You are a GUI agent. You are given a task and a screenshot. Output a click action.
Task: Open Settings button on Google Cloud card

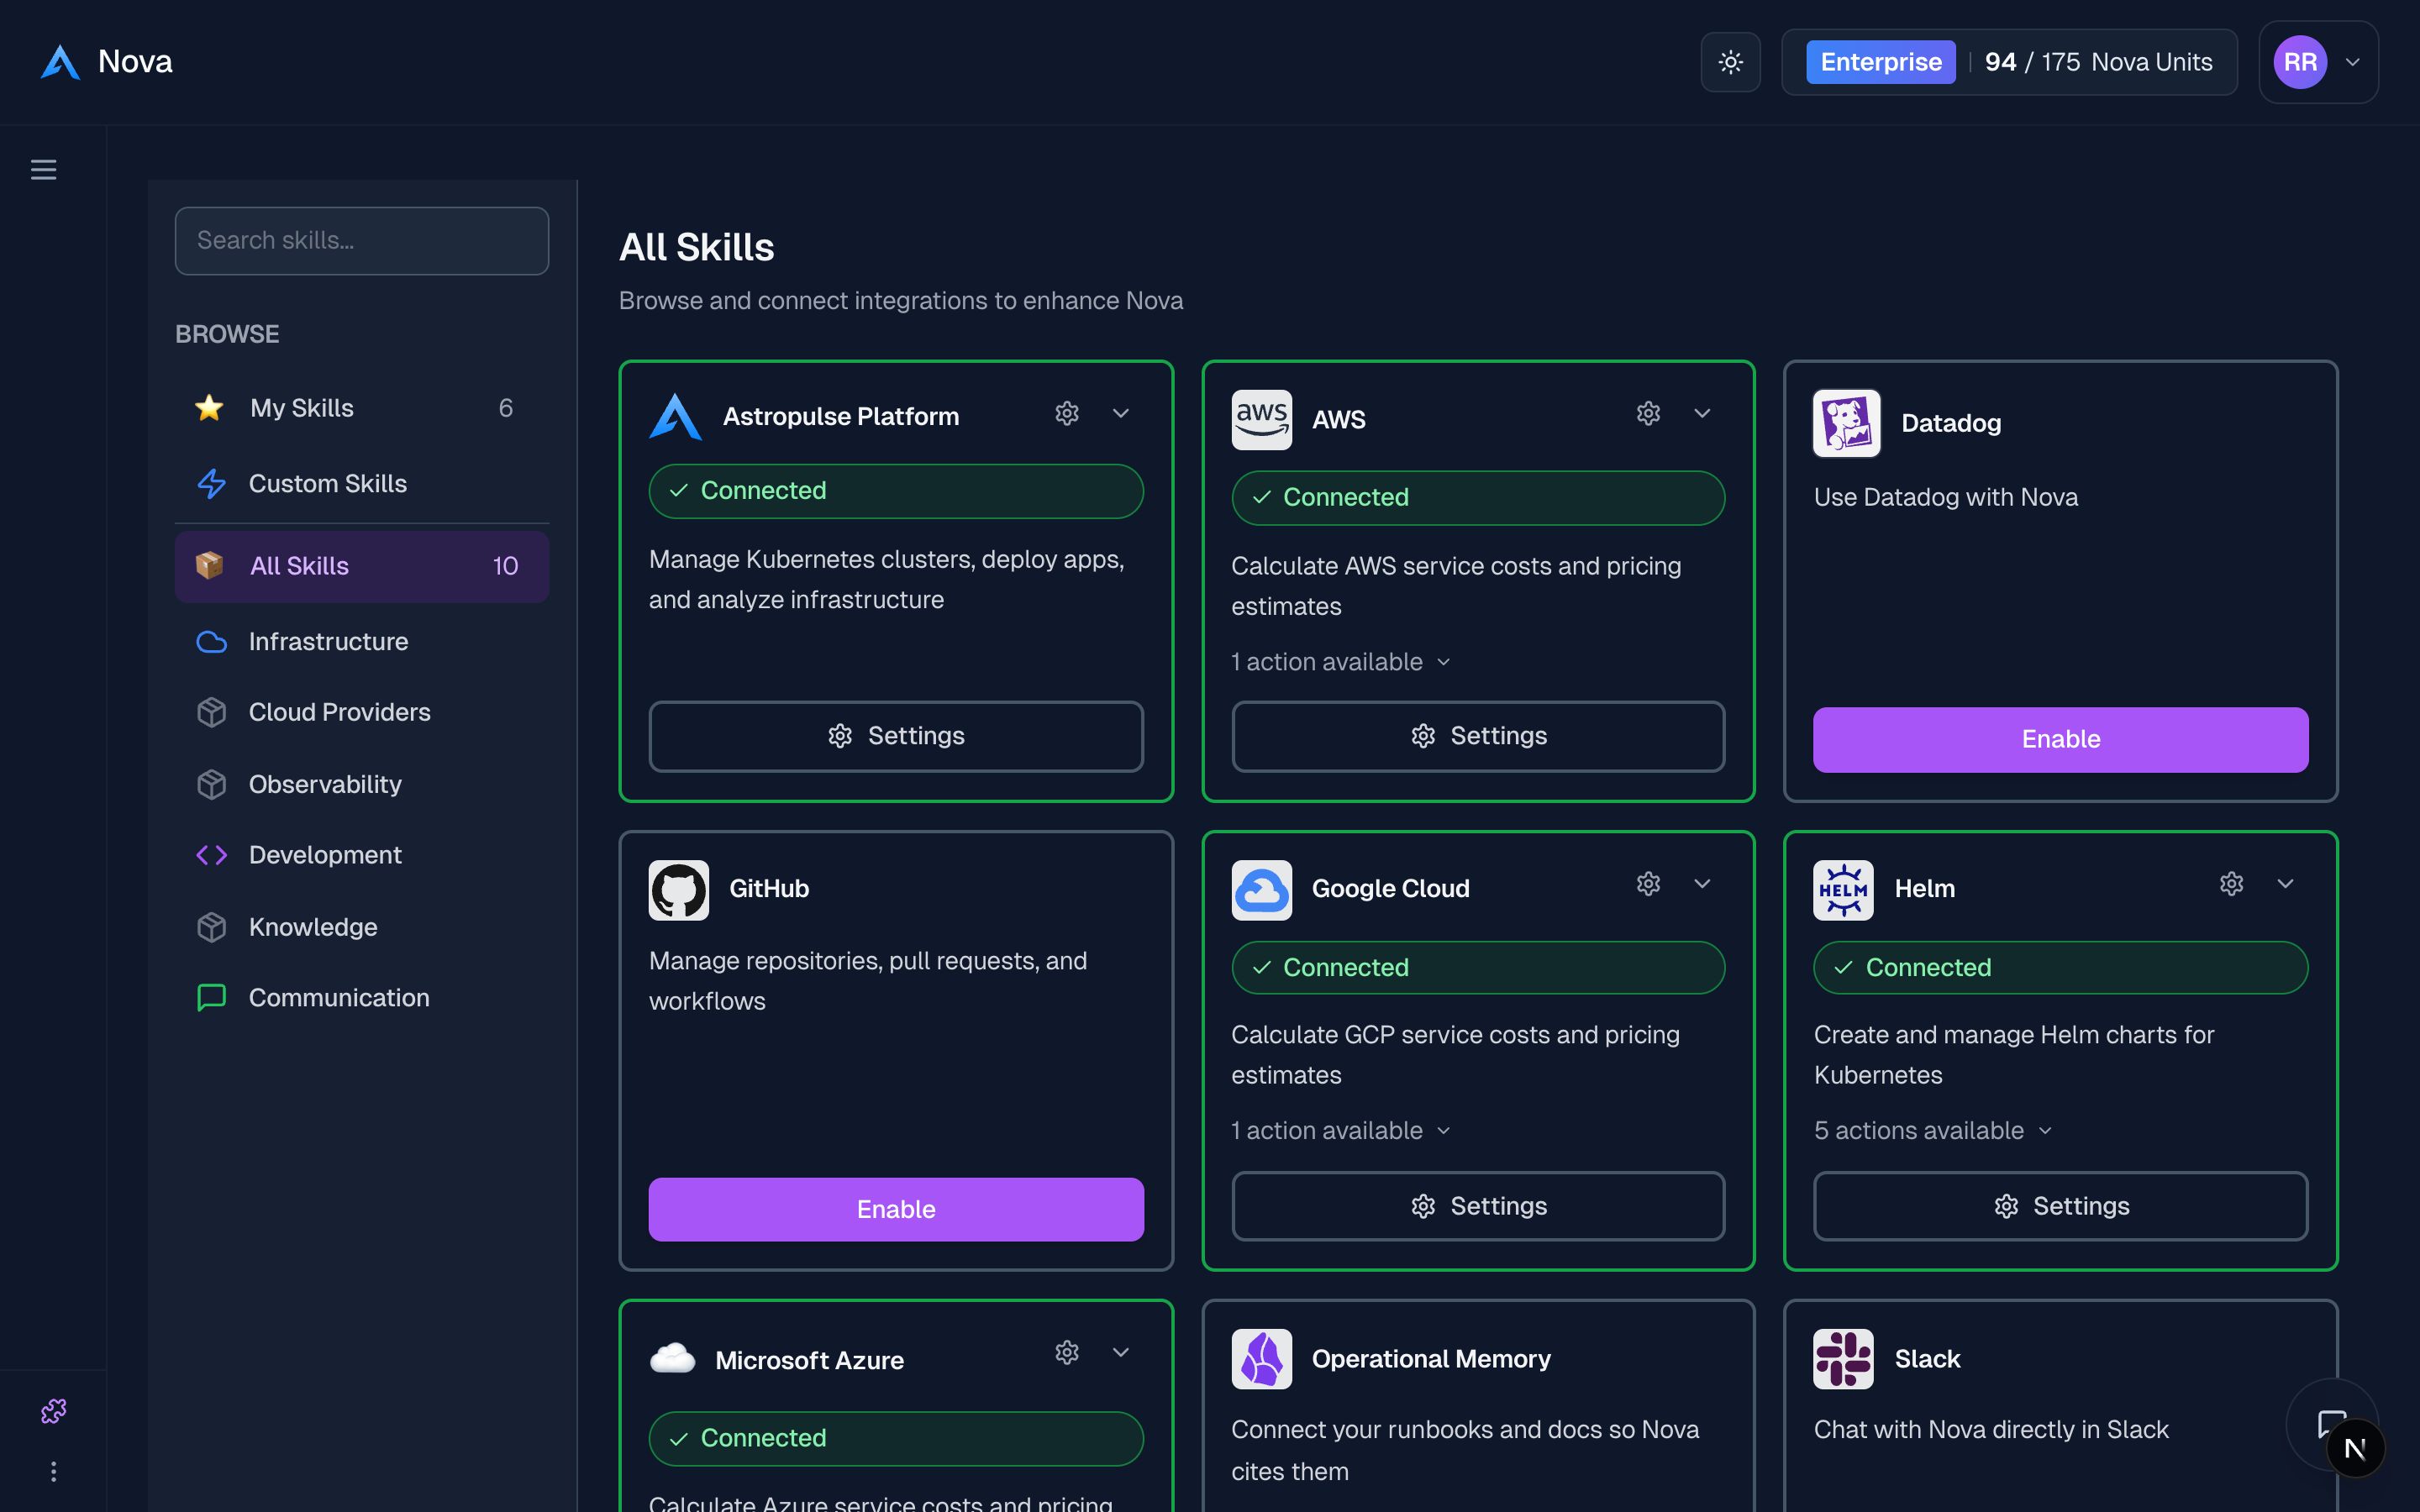click(x=1478, y=1206)
